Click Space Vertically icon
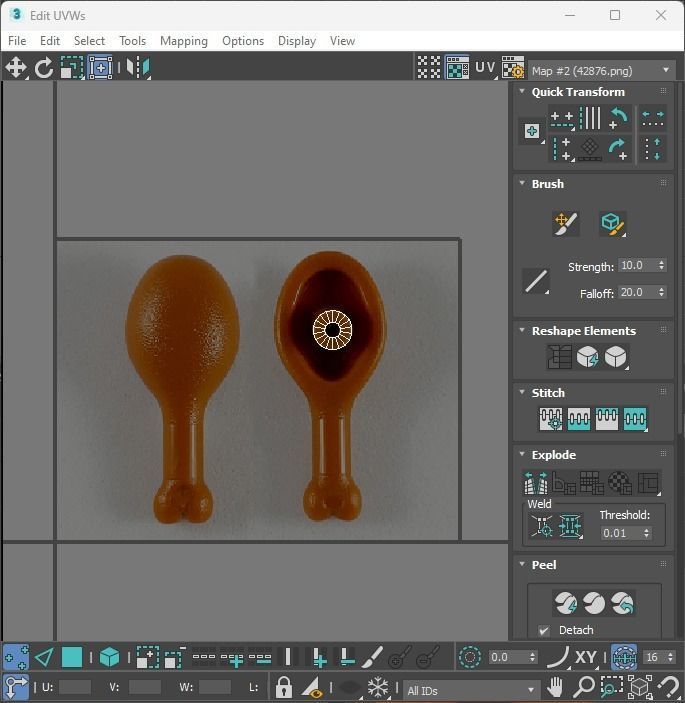This screenshot has width=685, height=703. click(653, 149)
